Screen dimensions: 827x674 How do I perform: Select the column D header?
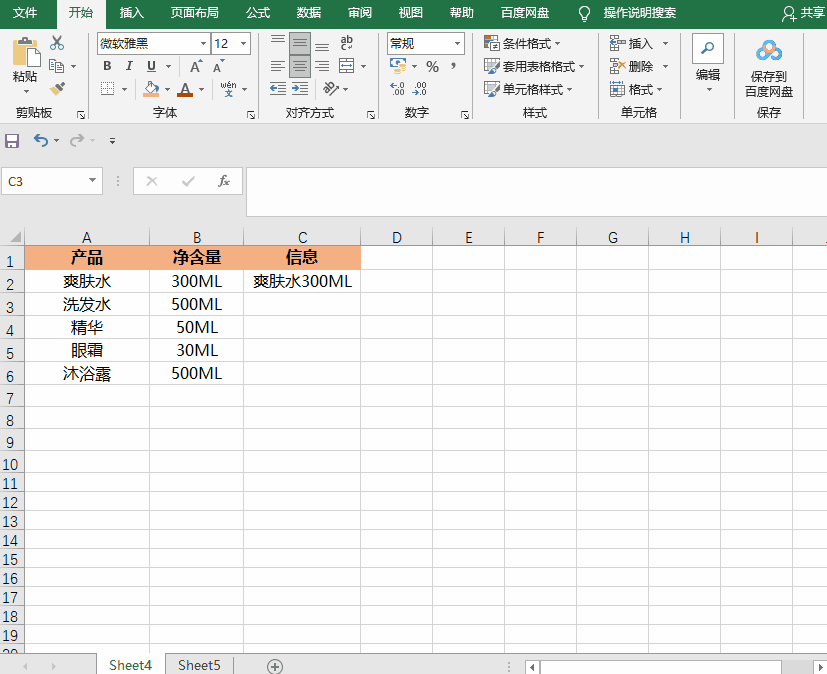click(397, 237)
